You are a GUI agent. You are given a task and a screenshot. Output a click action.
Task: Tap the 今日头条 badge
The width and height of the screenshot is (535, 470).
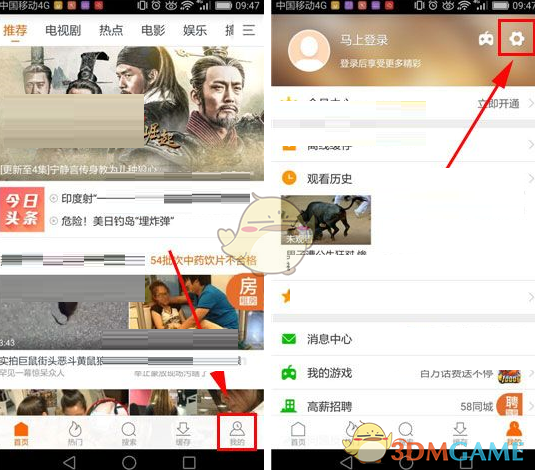22,209
